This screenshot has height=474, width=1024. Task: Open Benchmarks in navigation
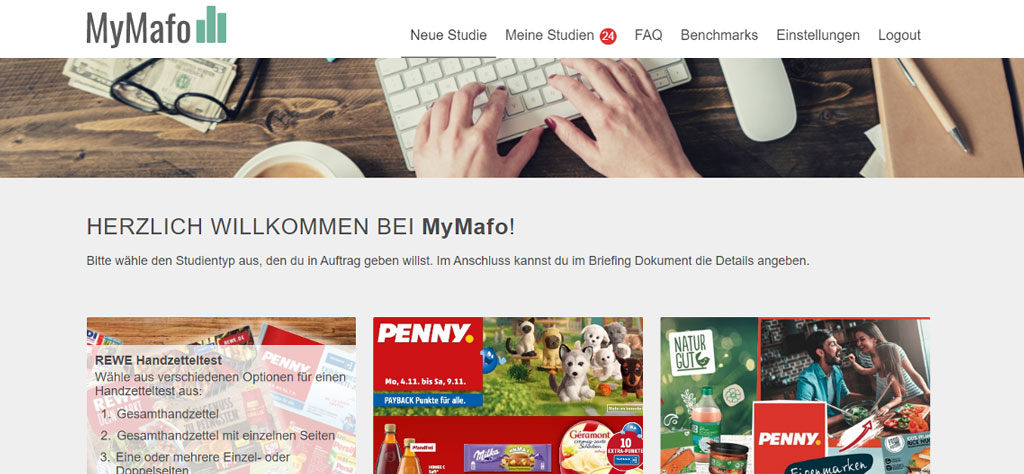coord(719,35)
